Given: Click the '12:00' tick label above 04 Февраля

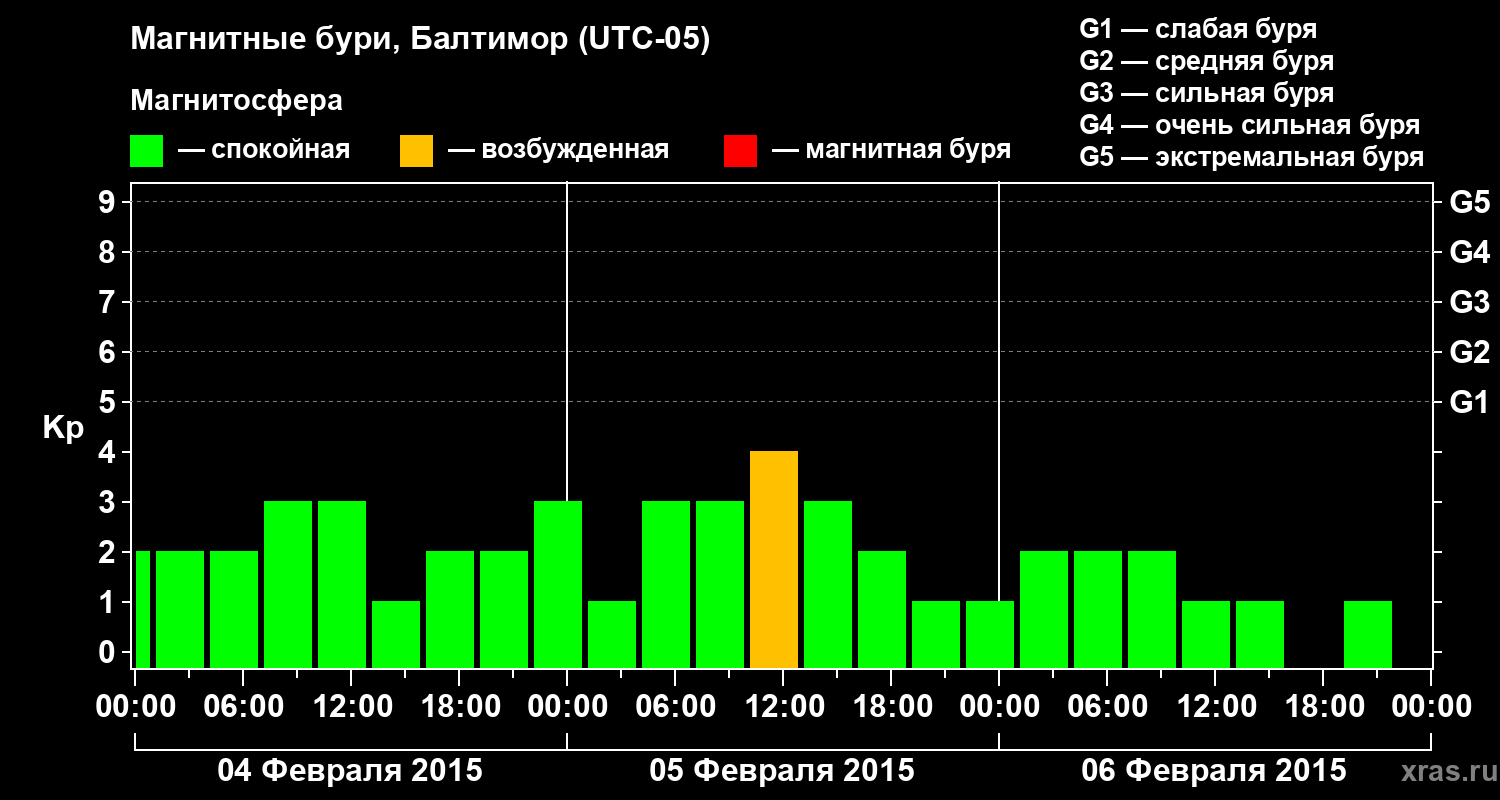Looking at the screenshot, I should 351,707.
